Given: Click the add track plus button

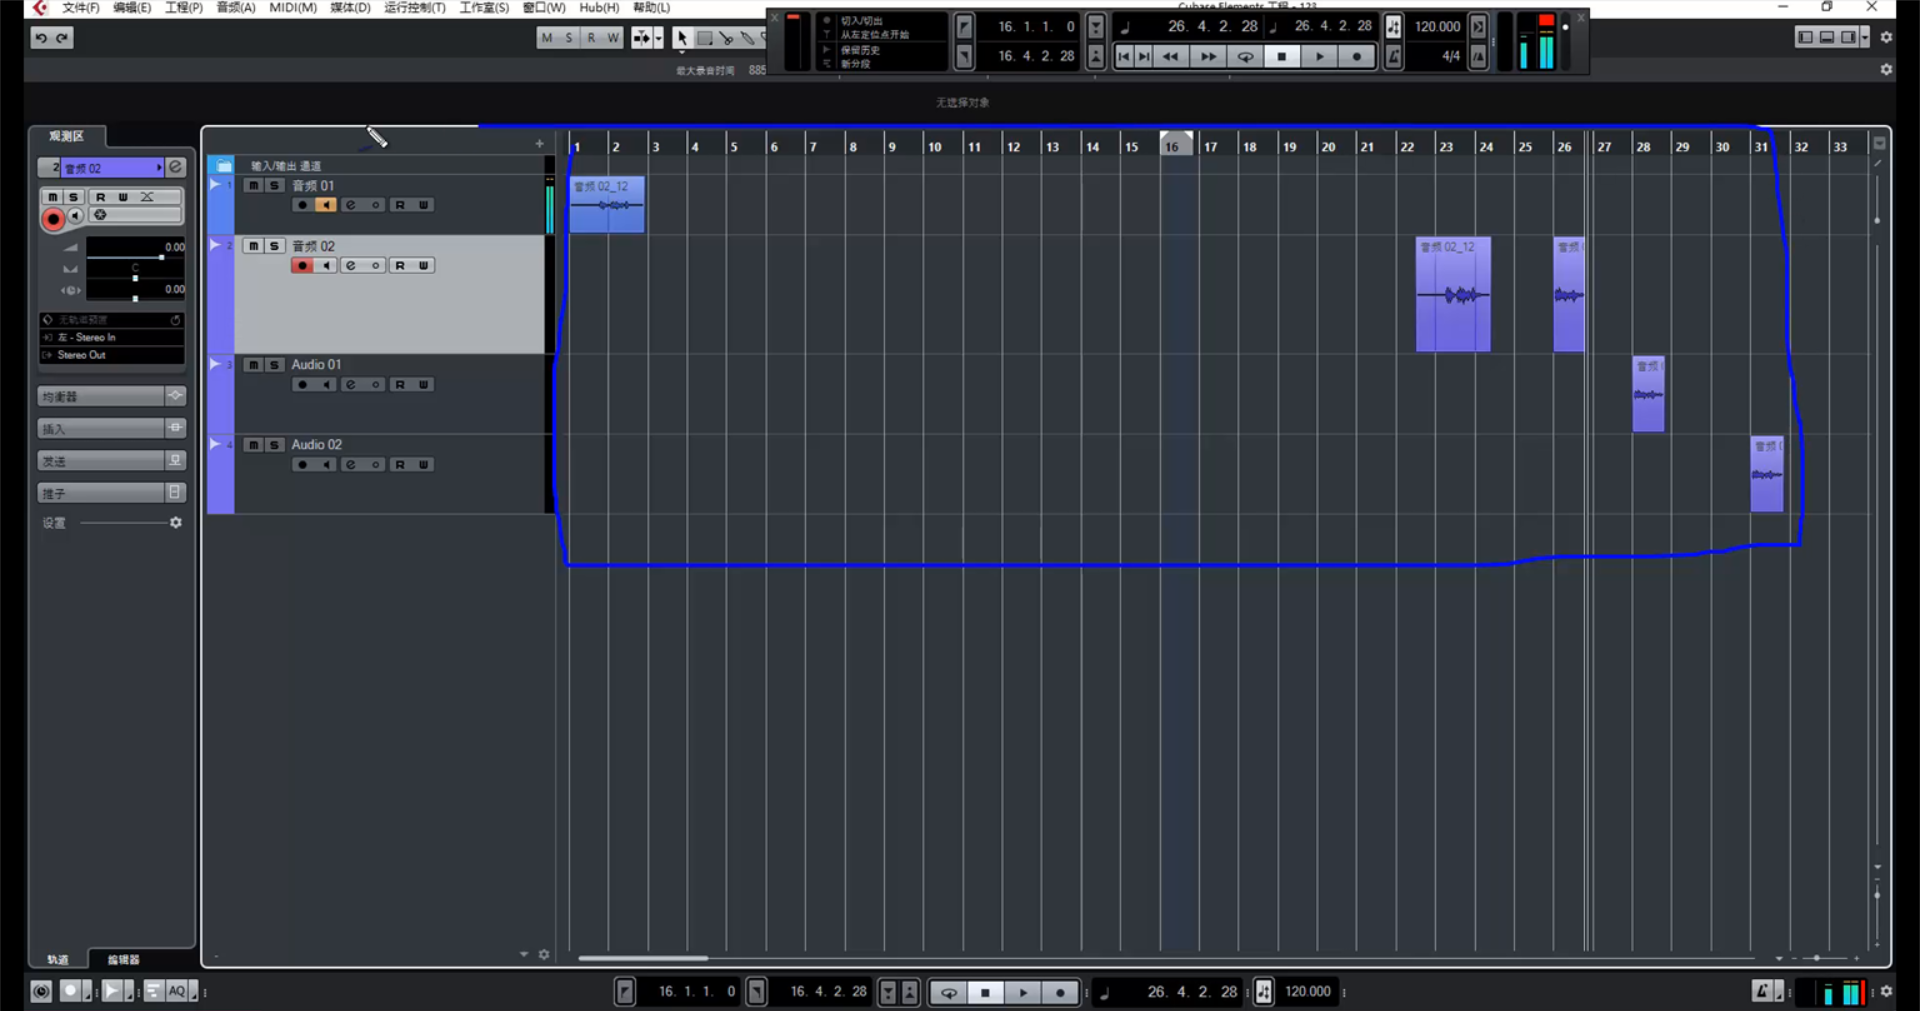Looking at the screenshot, I should pos(539,144).
